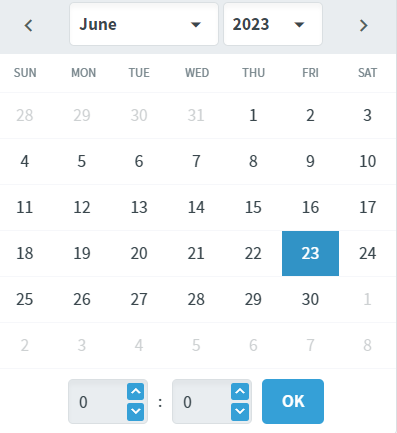The width and height of the screenshot is (397, 433).
Task: Increase the hour value with up arrow
Action: [135, 391]
